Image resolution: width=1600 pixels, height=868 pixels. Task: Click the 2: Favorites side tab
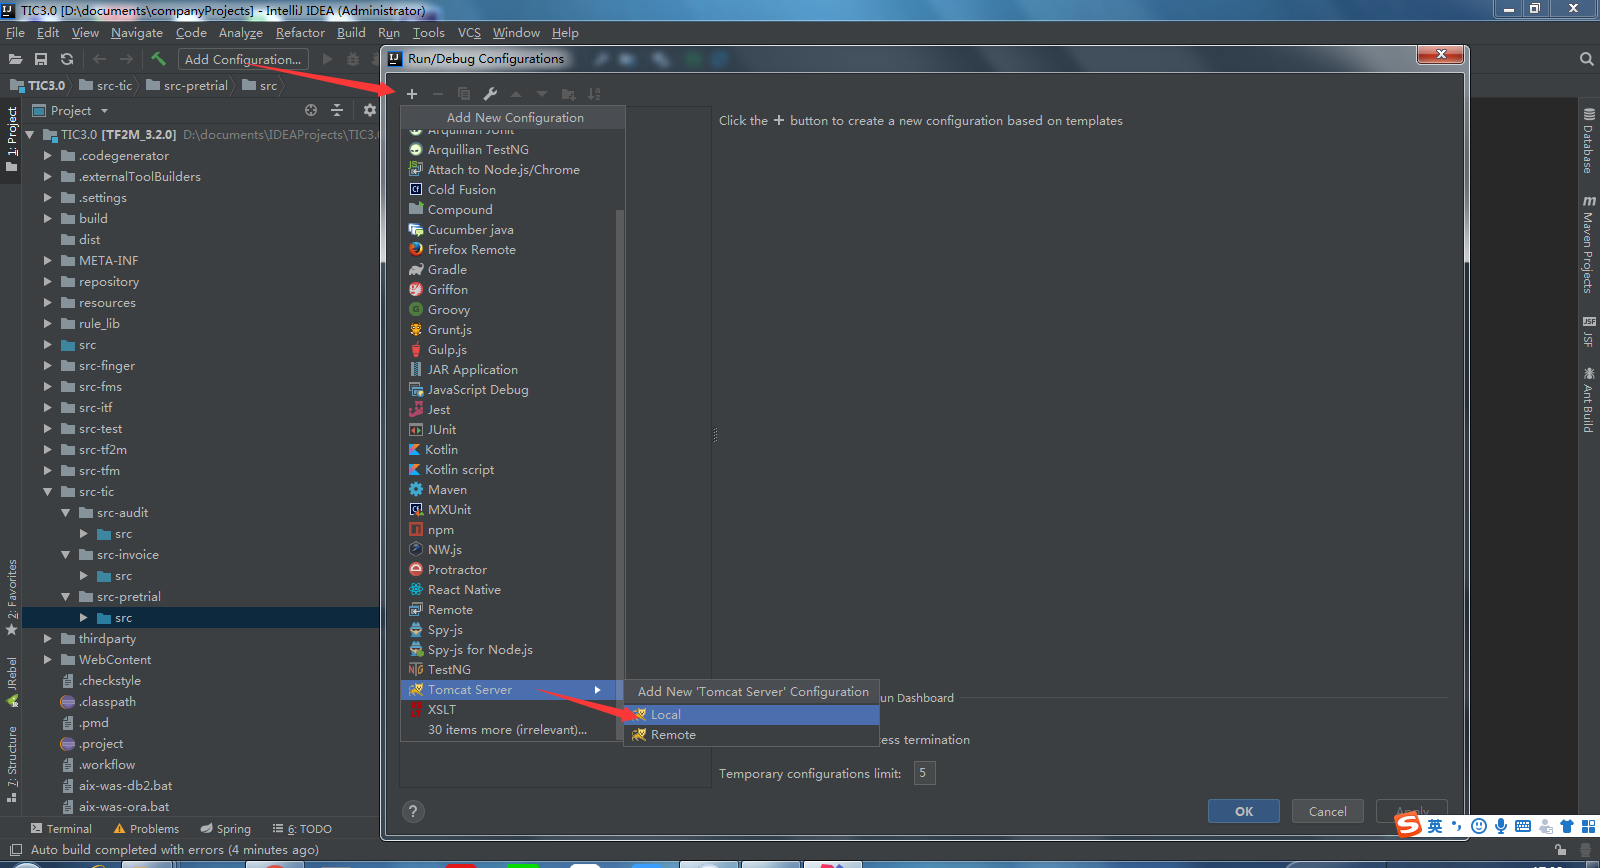[12, 598]
